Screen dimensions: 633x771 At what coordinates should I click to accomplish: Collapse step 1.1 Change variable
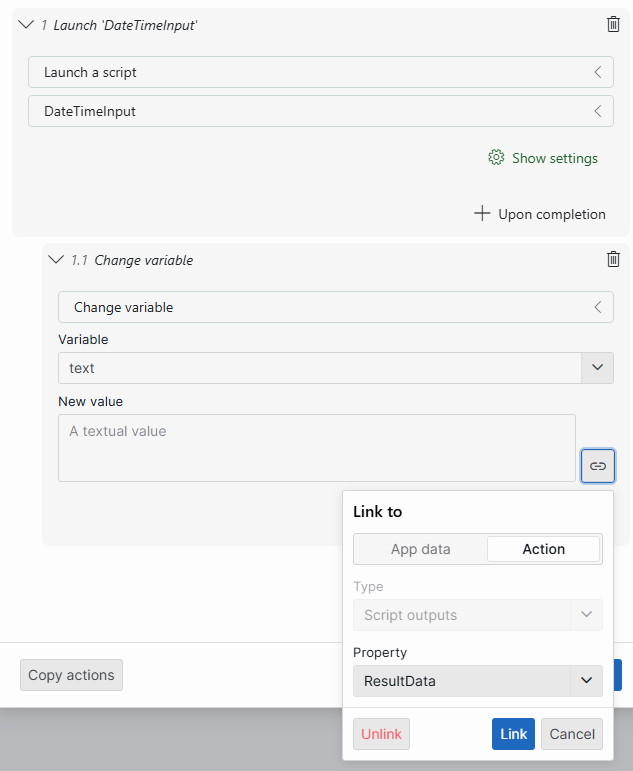tap(56, 259)
